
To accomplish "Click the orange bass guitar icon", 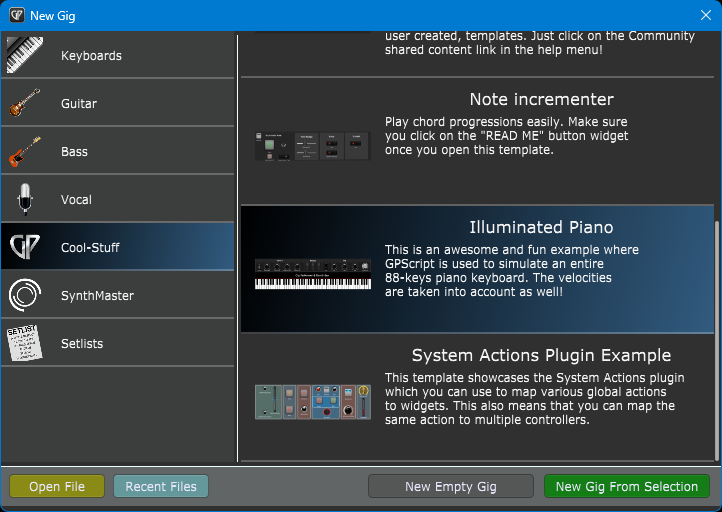I will (x=25, y=151).
